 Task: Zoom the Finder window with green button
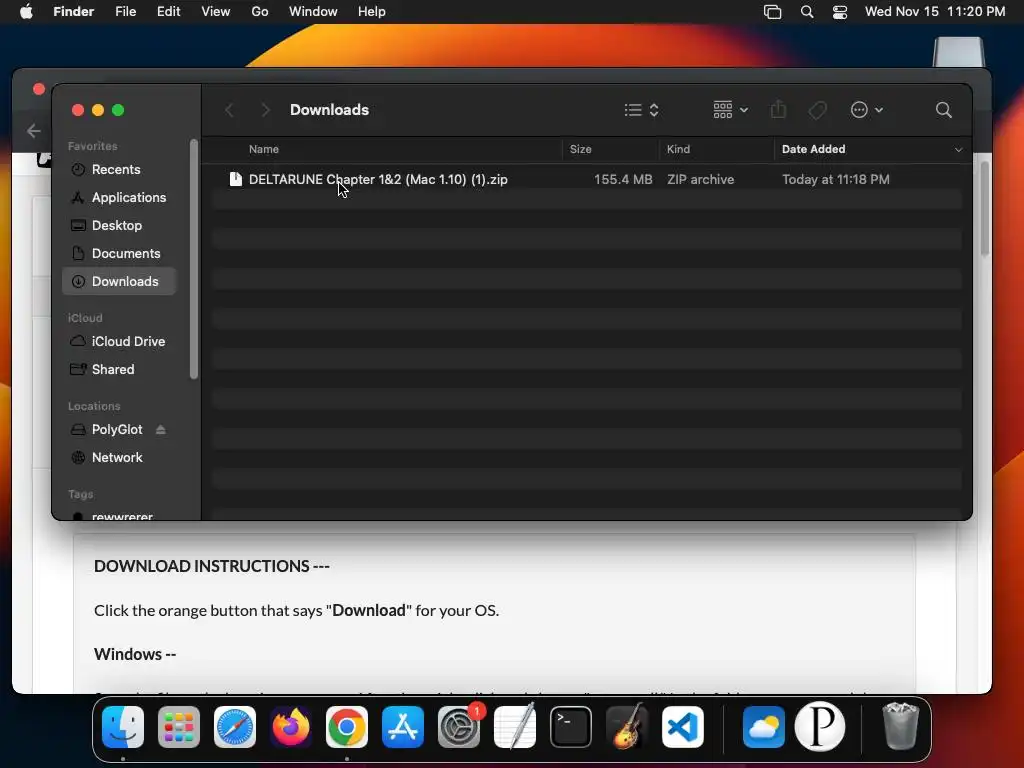(x=118, y=110)
